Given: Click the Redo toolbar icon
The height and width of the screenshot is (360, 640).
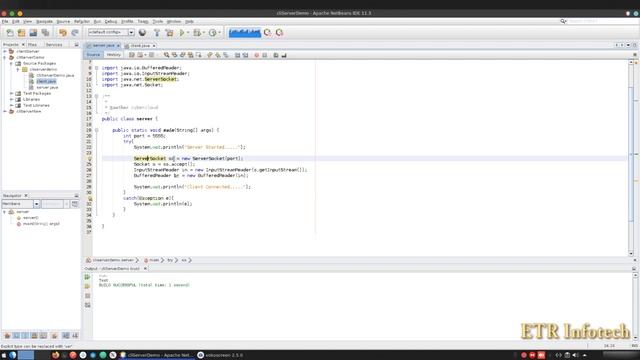Looking at the screenshot, I should [x=75, y=33].
